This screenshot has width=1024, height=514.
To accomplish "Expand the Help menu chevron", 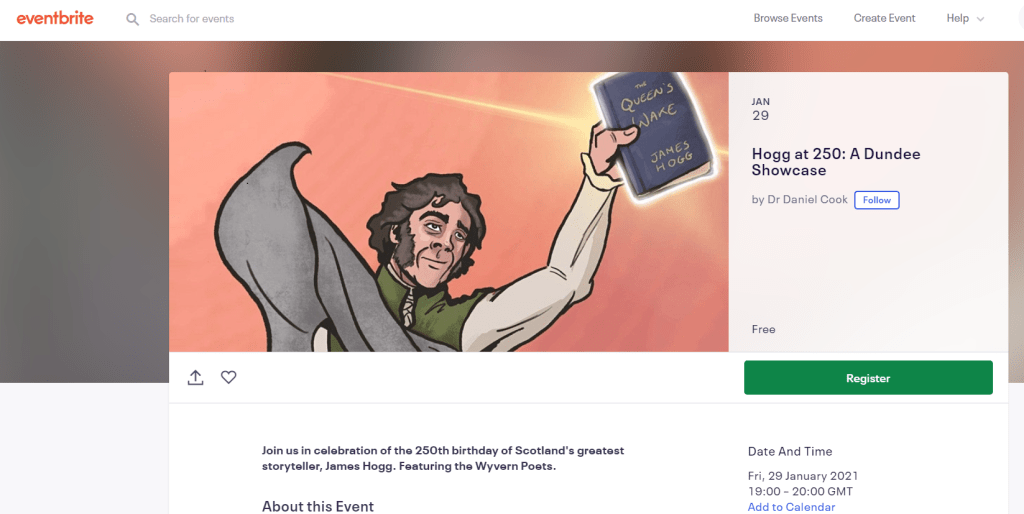I will tap(980, 19).
